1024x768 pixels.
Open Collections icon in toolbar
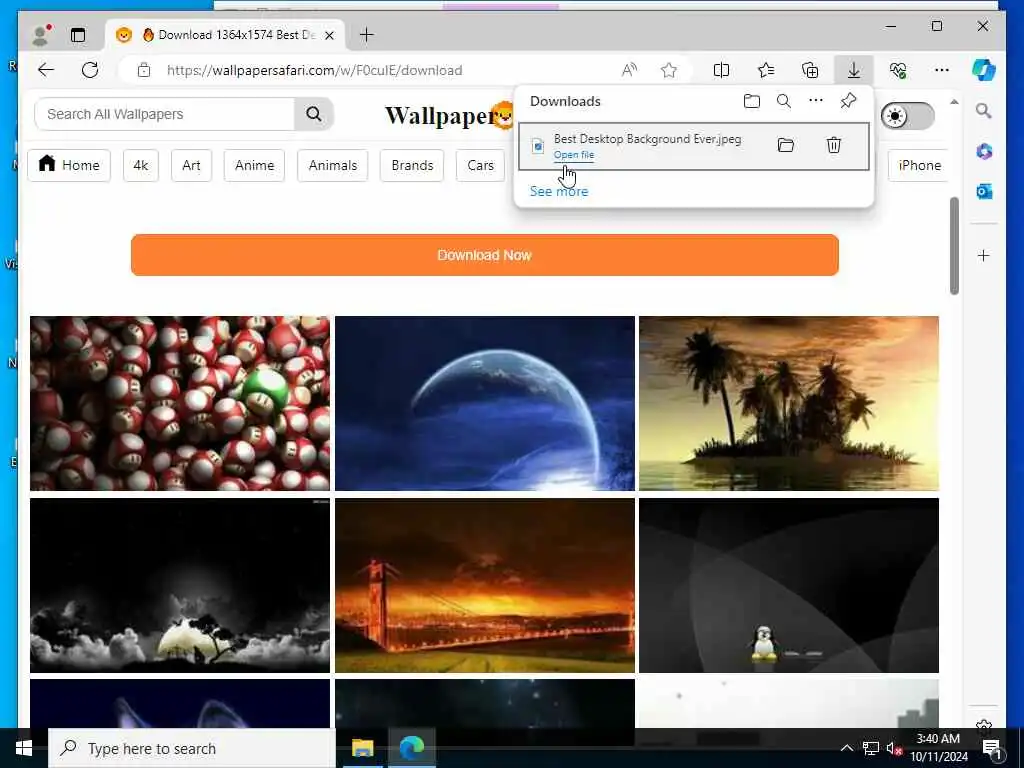pyautogui.click(x=810, y=70)
